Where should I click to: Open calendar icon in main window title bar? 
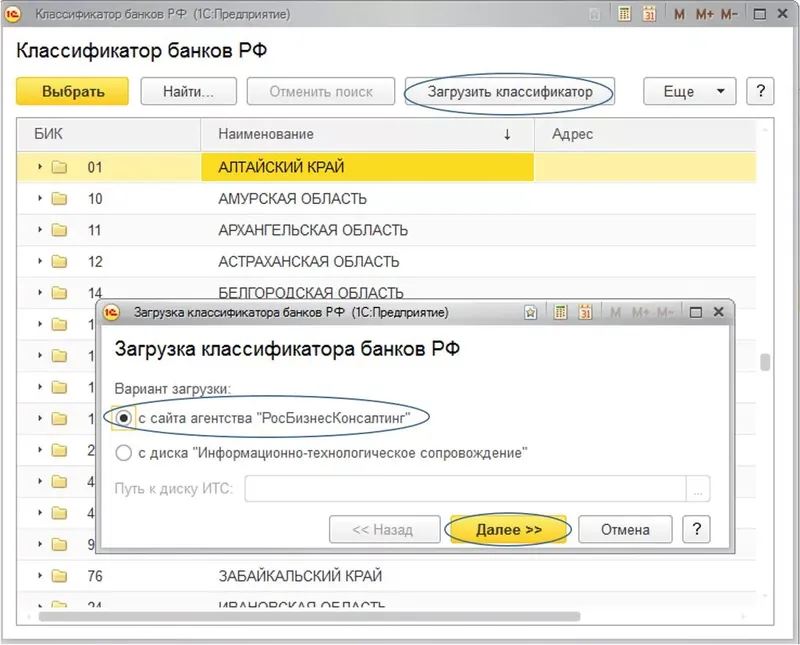click(x=649, y=14)
